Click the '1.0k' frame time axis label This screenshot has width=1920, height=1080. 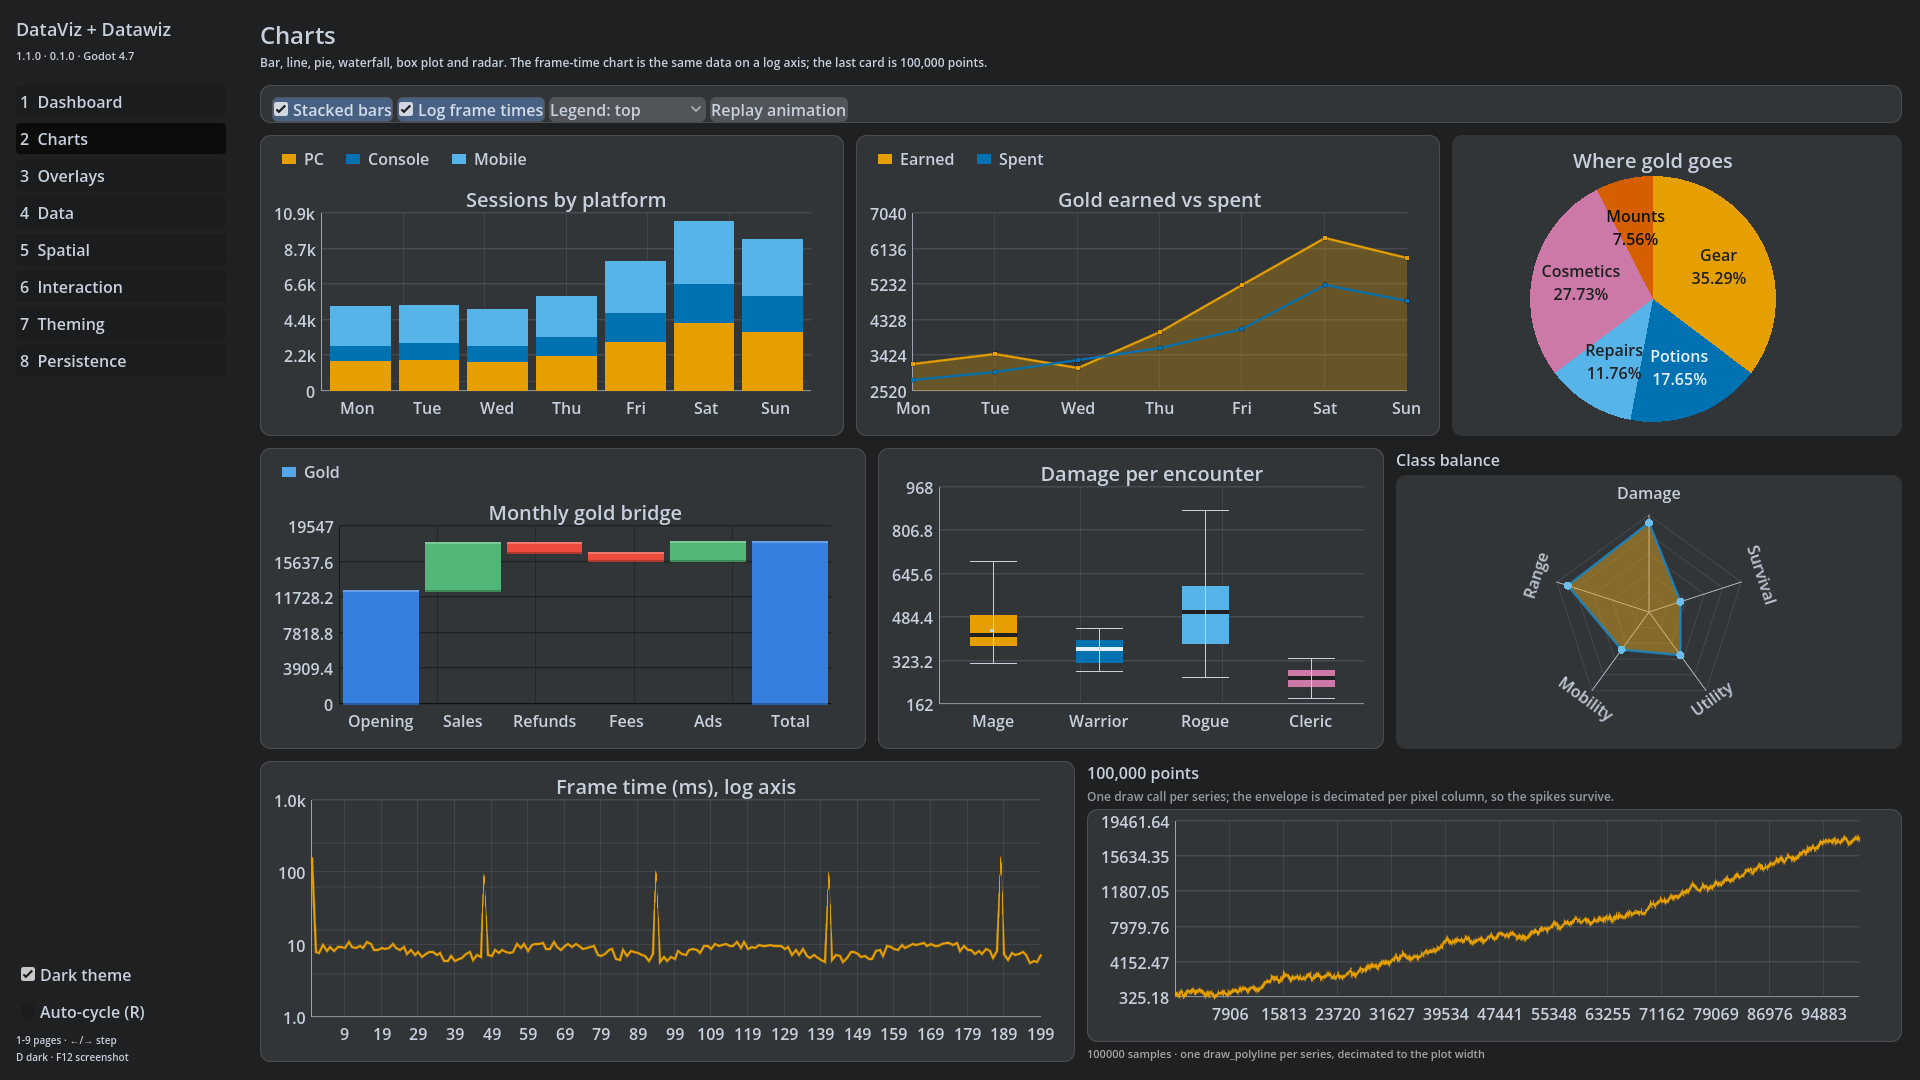pyautogui.click(x=290, y=801)
